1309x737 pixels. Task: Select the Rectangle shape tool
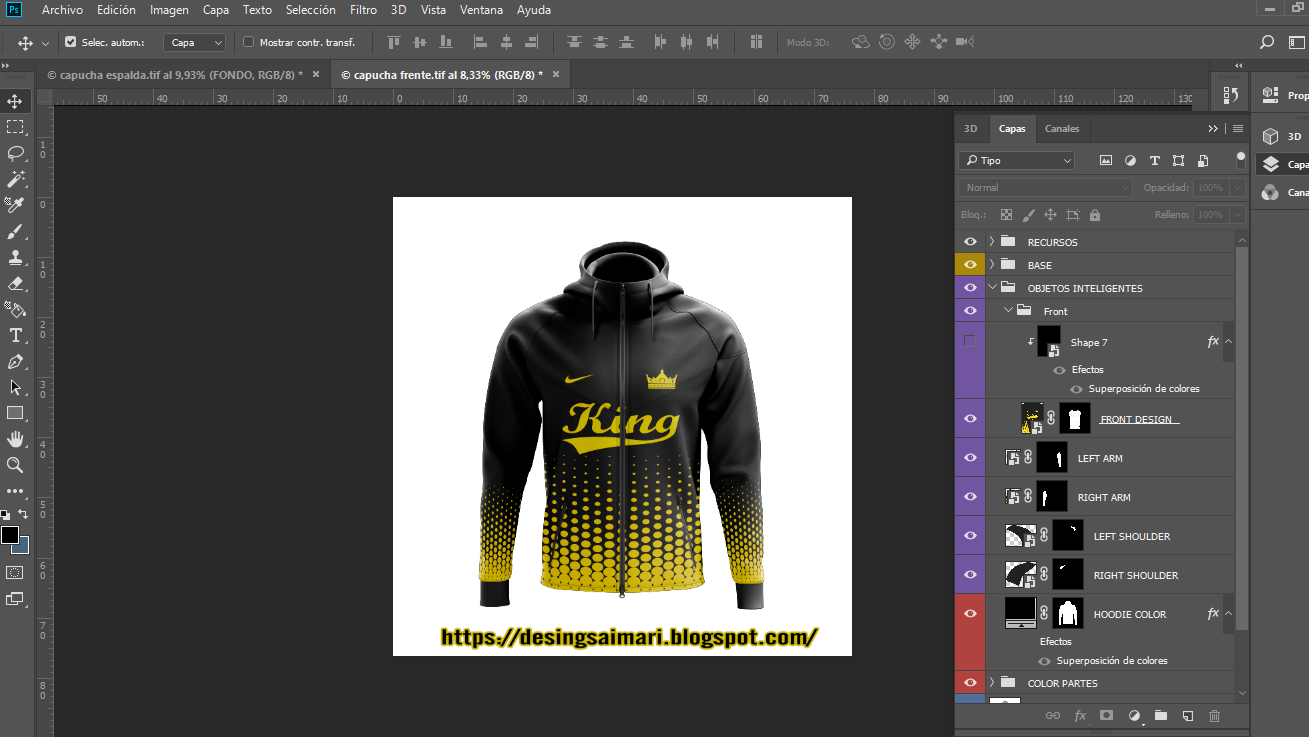click(15, 413)
